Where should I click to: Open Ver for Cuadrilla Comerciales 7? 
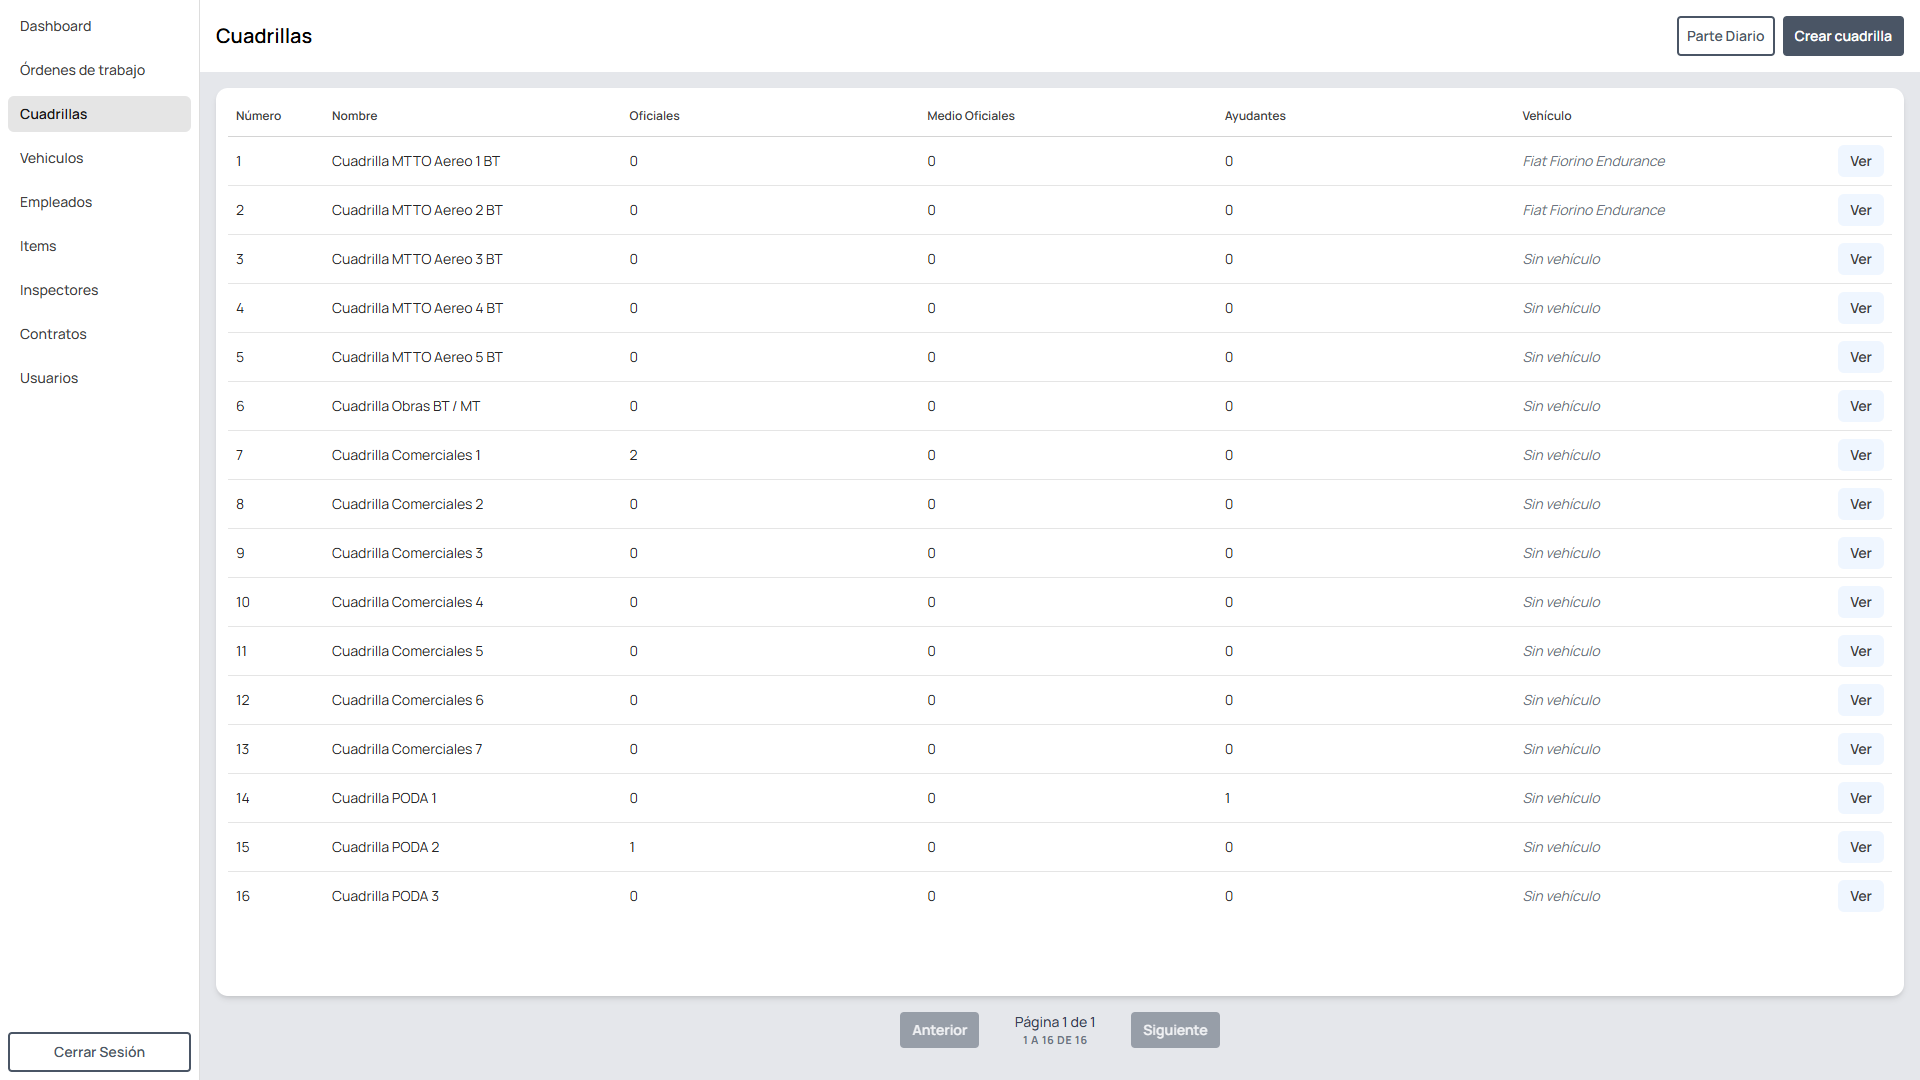click(x=1860, y=749)
